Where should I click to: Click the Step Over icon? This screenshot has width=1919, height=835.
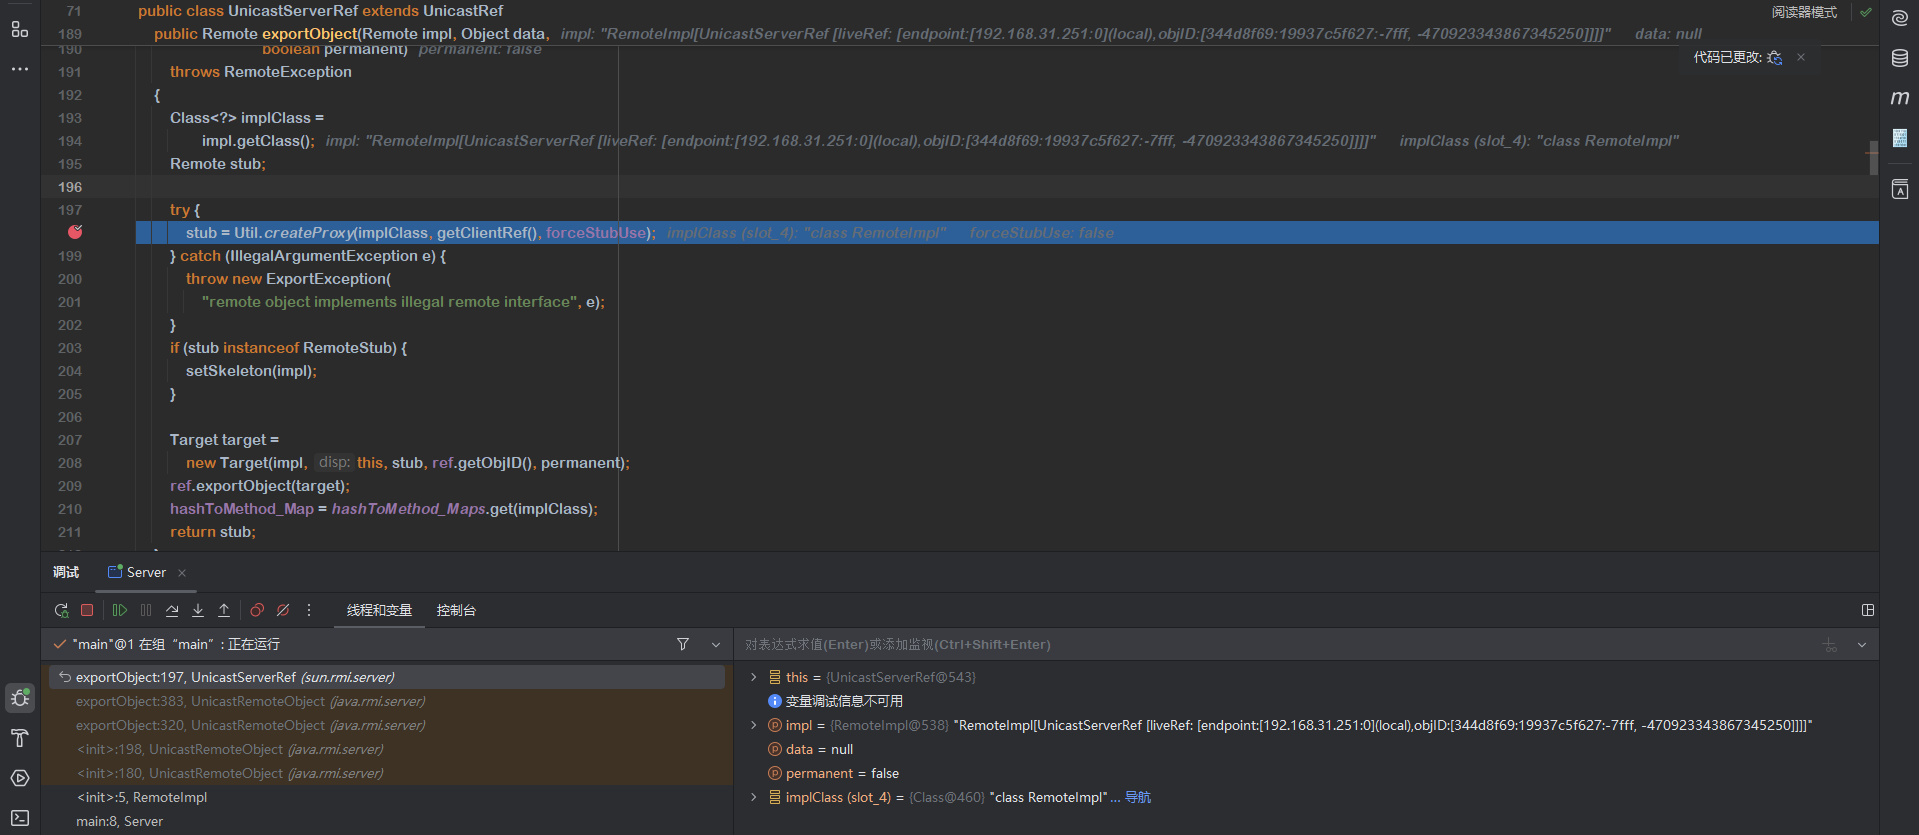[x=172, y=610]
